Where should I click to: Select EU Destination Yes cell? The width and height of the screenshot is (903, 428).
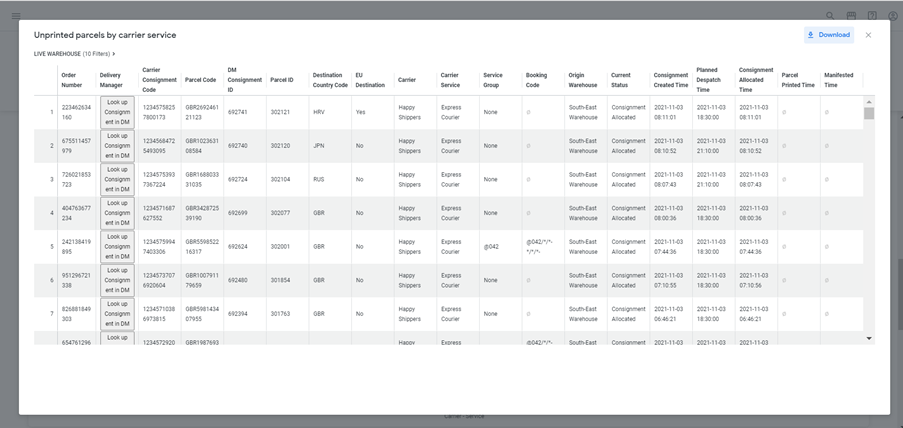pos(373,112)
